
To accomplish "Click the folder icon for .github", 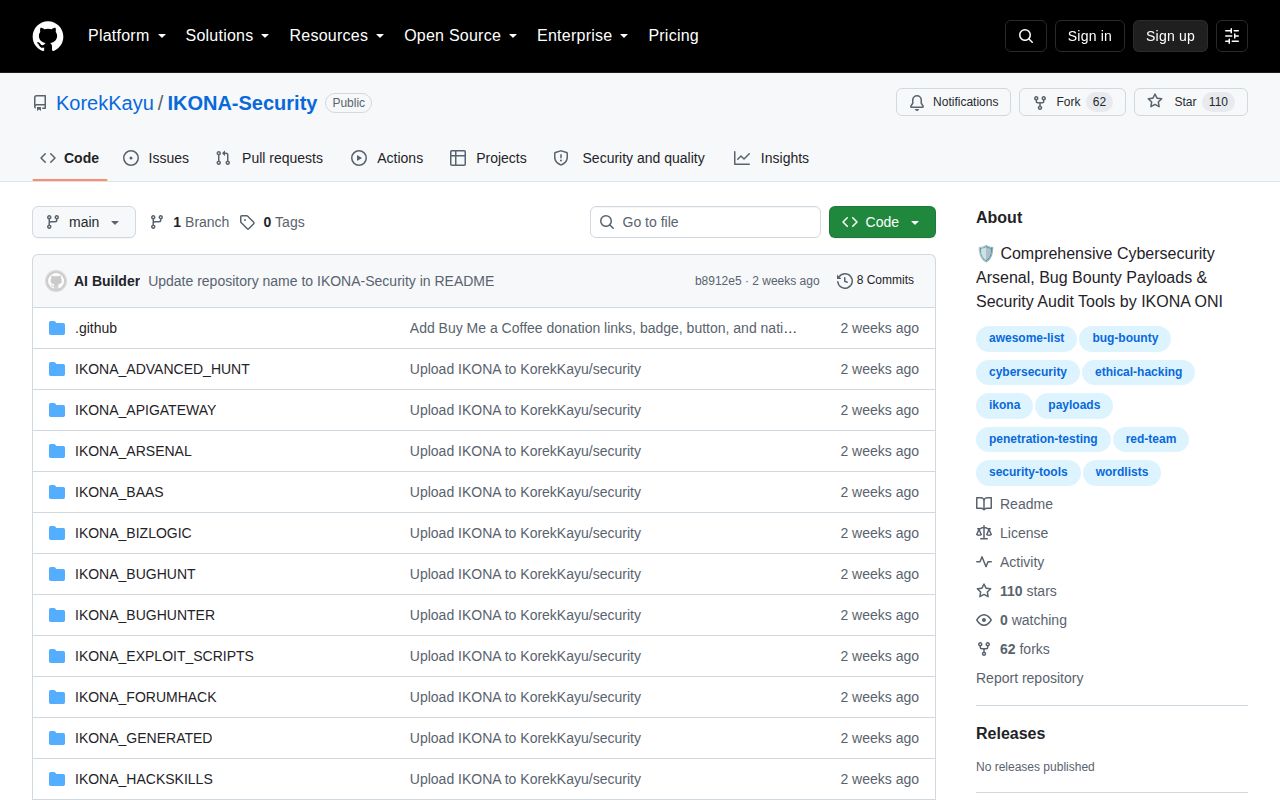I will 57,328.
